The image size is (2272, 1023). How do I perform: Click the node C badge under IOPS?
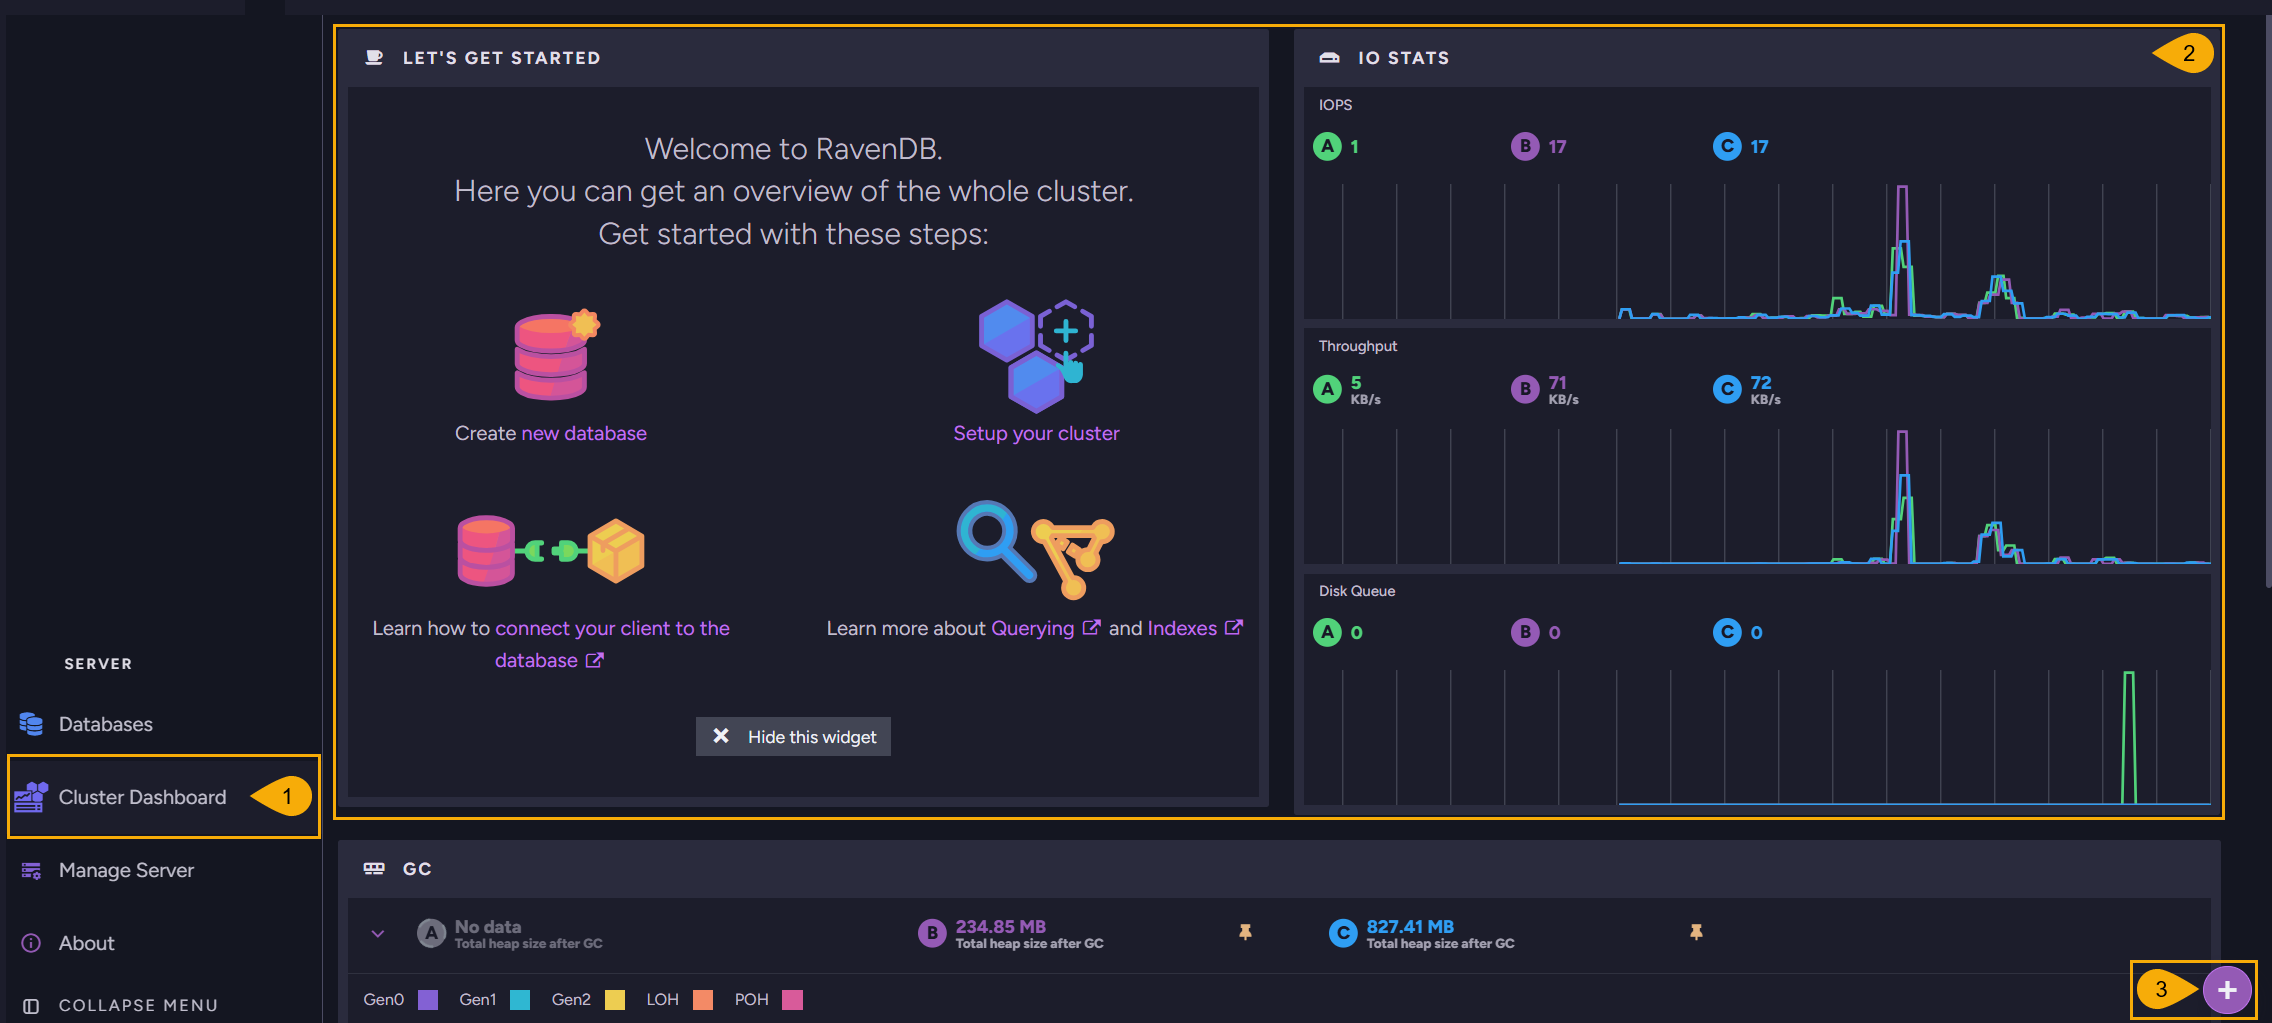(x=1727, y=147)
